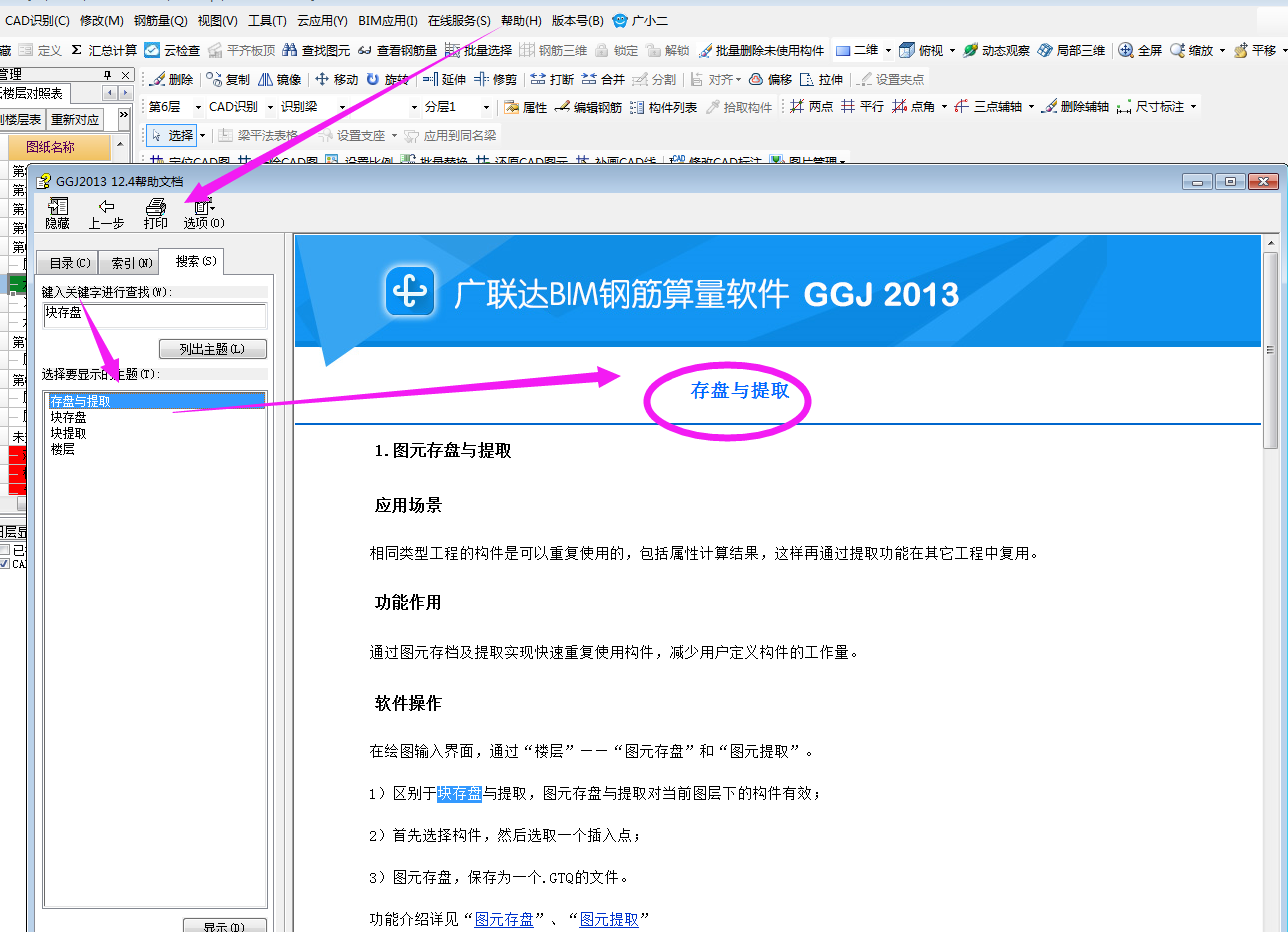Image resolution: width=1288 pixels, height=932 pixels.
Task: Select 块提取 topic in results list
Action: pyautogui.click(x=69, y=433)
